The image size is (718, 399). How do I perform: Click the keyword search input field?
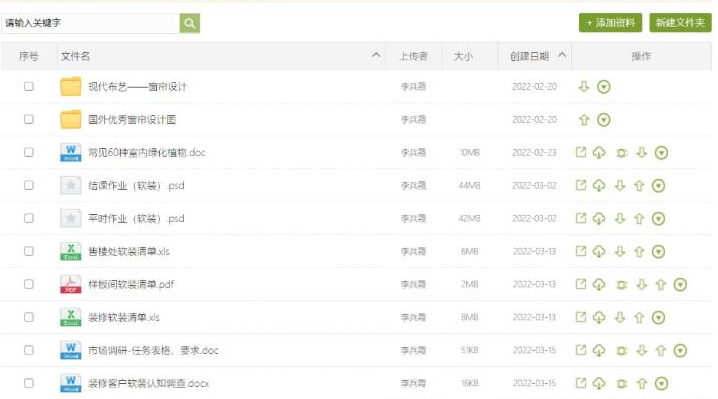(x=90, y=23)
